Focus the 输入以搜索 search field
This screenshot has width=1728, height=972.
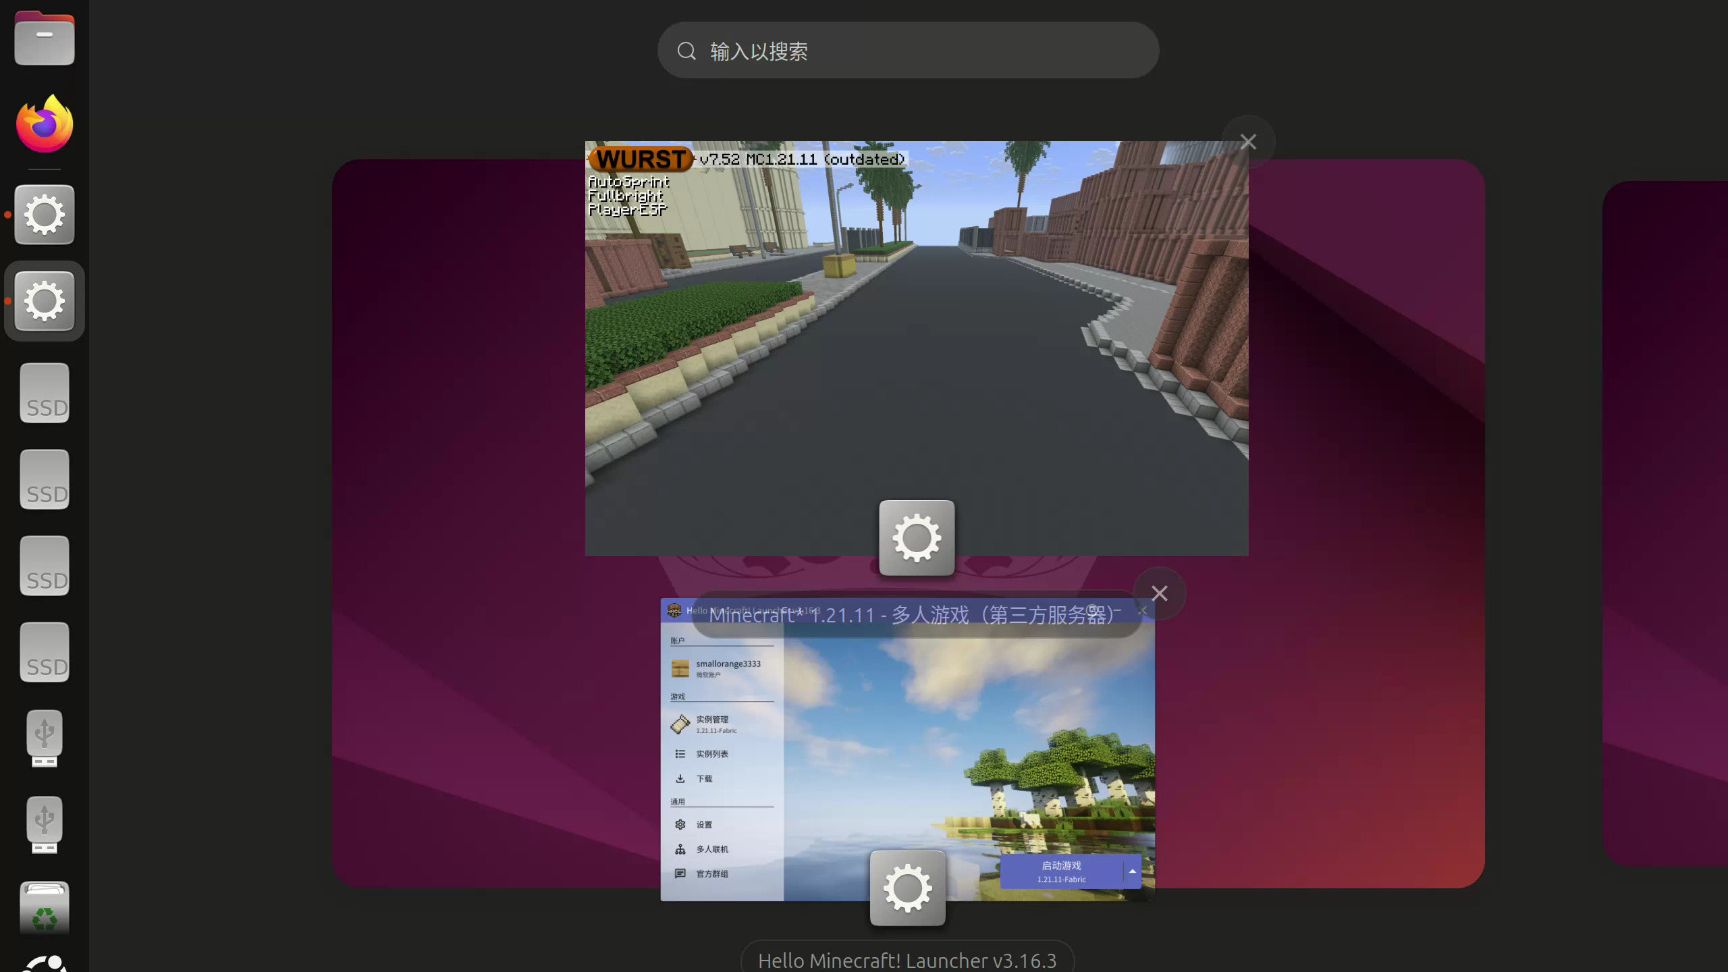pyautogui.click(x=908, y=50)
